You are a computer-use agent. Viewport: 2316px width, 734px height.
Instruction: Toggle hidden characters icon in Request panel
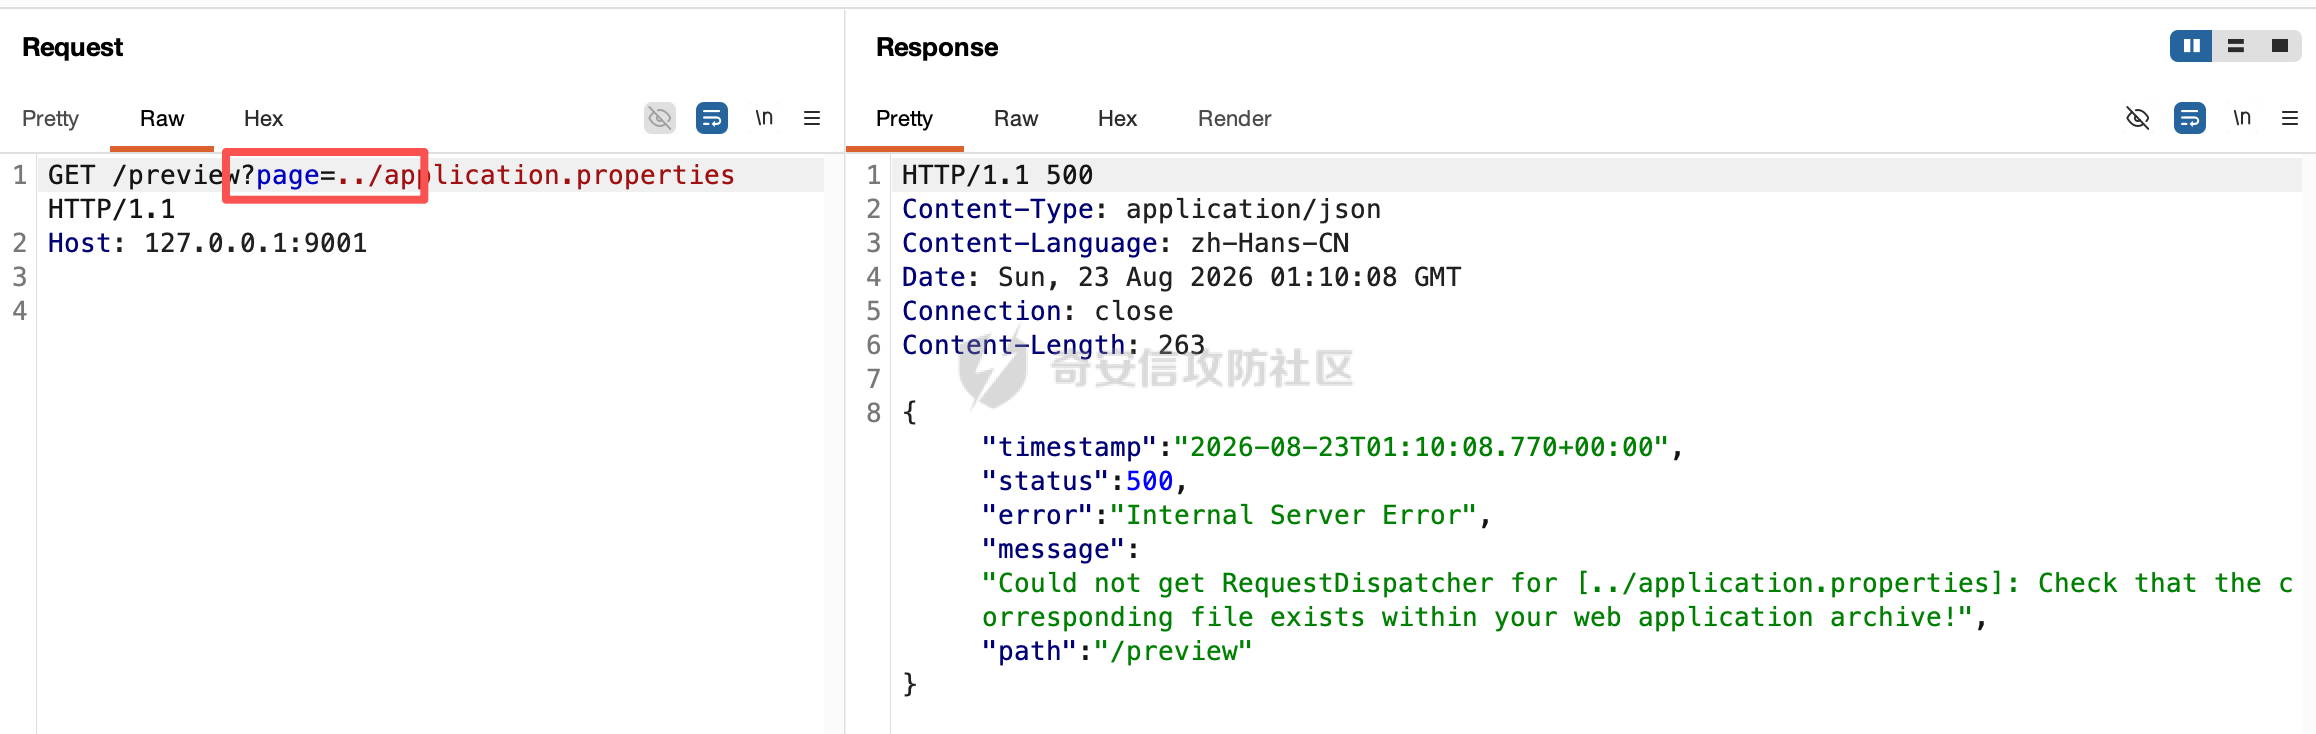click(x=660, y=118)
